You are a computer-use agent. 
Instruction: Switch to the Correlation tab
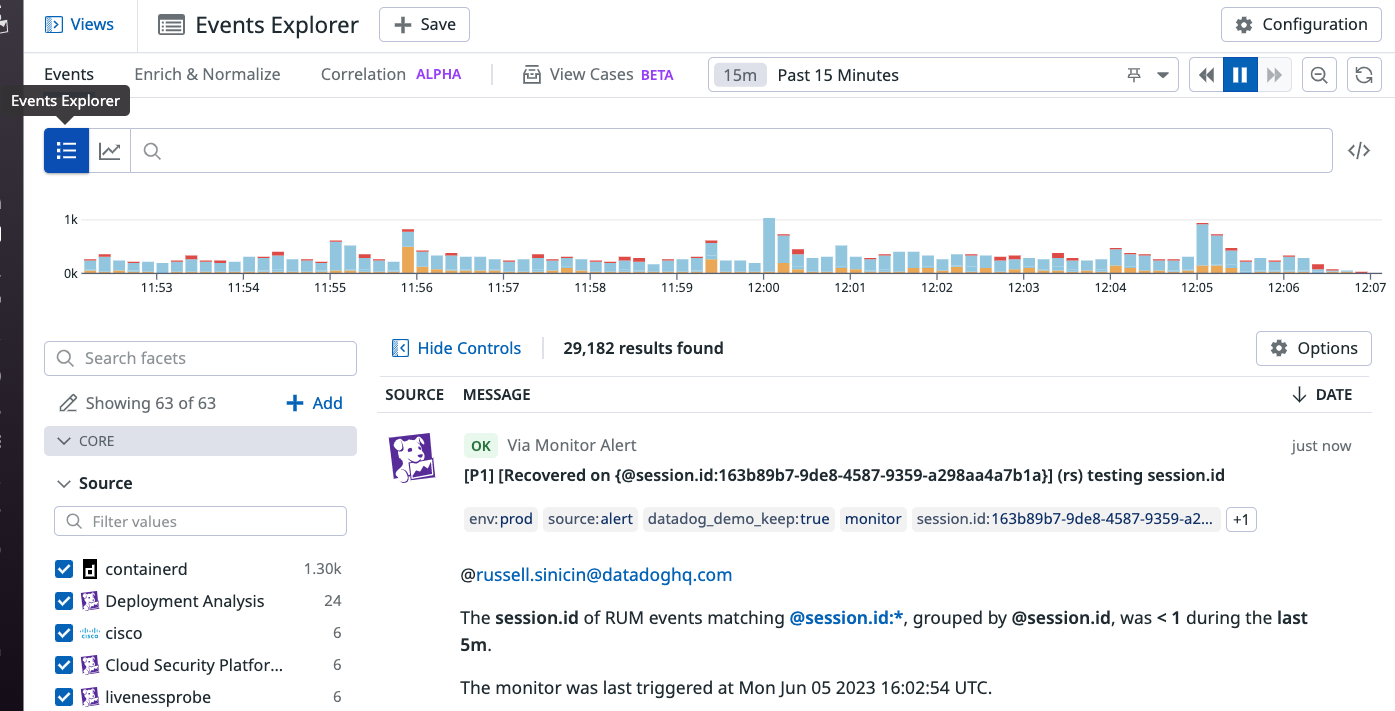point(363,74)
